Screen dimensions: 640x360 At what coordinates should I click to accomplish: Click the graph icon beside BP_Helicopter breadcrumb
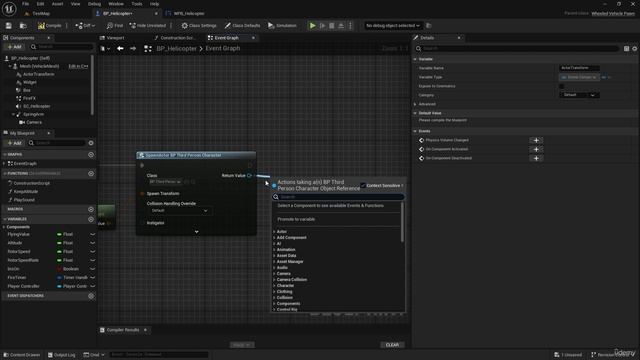tap(148, 49)
